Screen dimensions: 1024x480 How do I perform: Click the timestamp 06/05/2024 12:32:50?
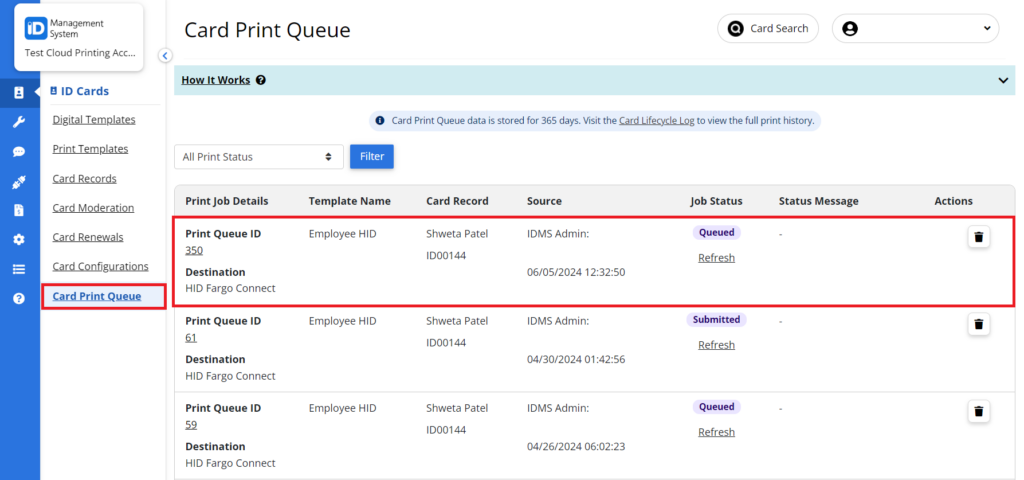point(576,272)
